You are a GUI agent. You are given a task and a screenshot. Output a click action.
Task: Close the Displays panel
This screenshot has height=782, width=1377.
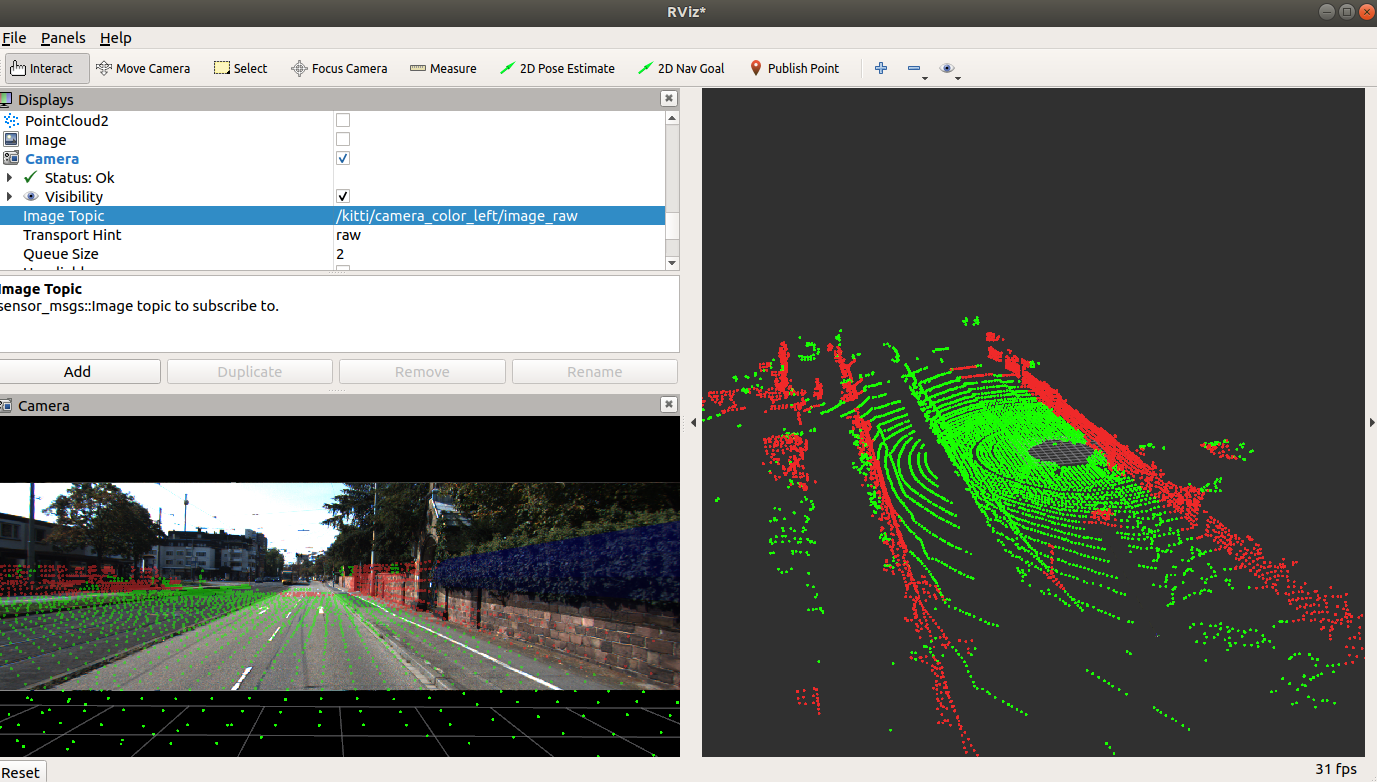point(669,98)
